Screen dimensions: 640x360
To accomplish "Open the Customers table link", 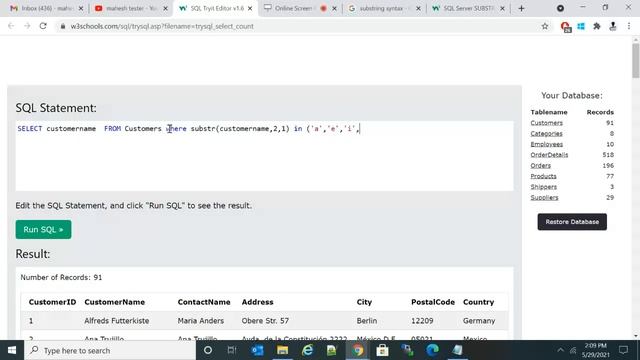I will [547, 123].
